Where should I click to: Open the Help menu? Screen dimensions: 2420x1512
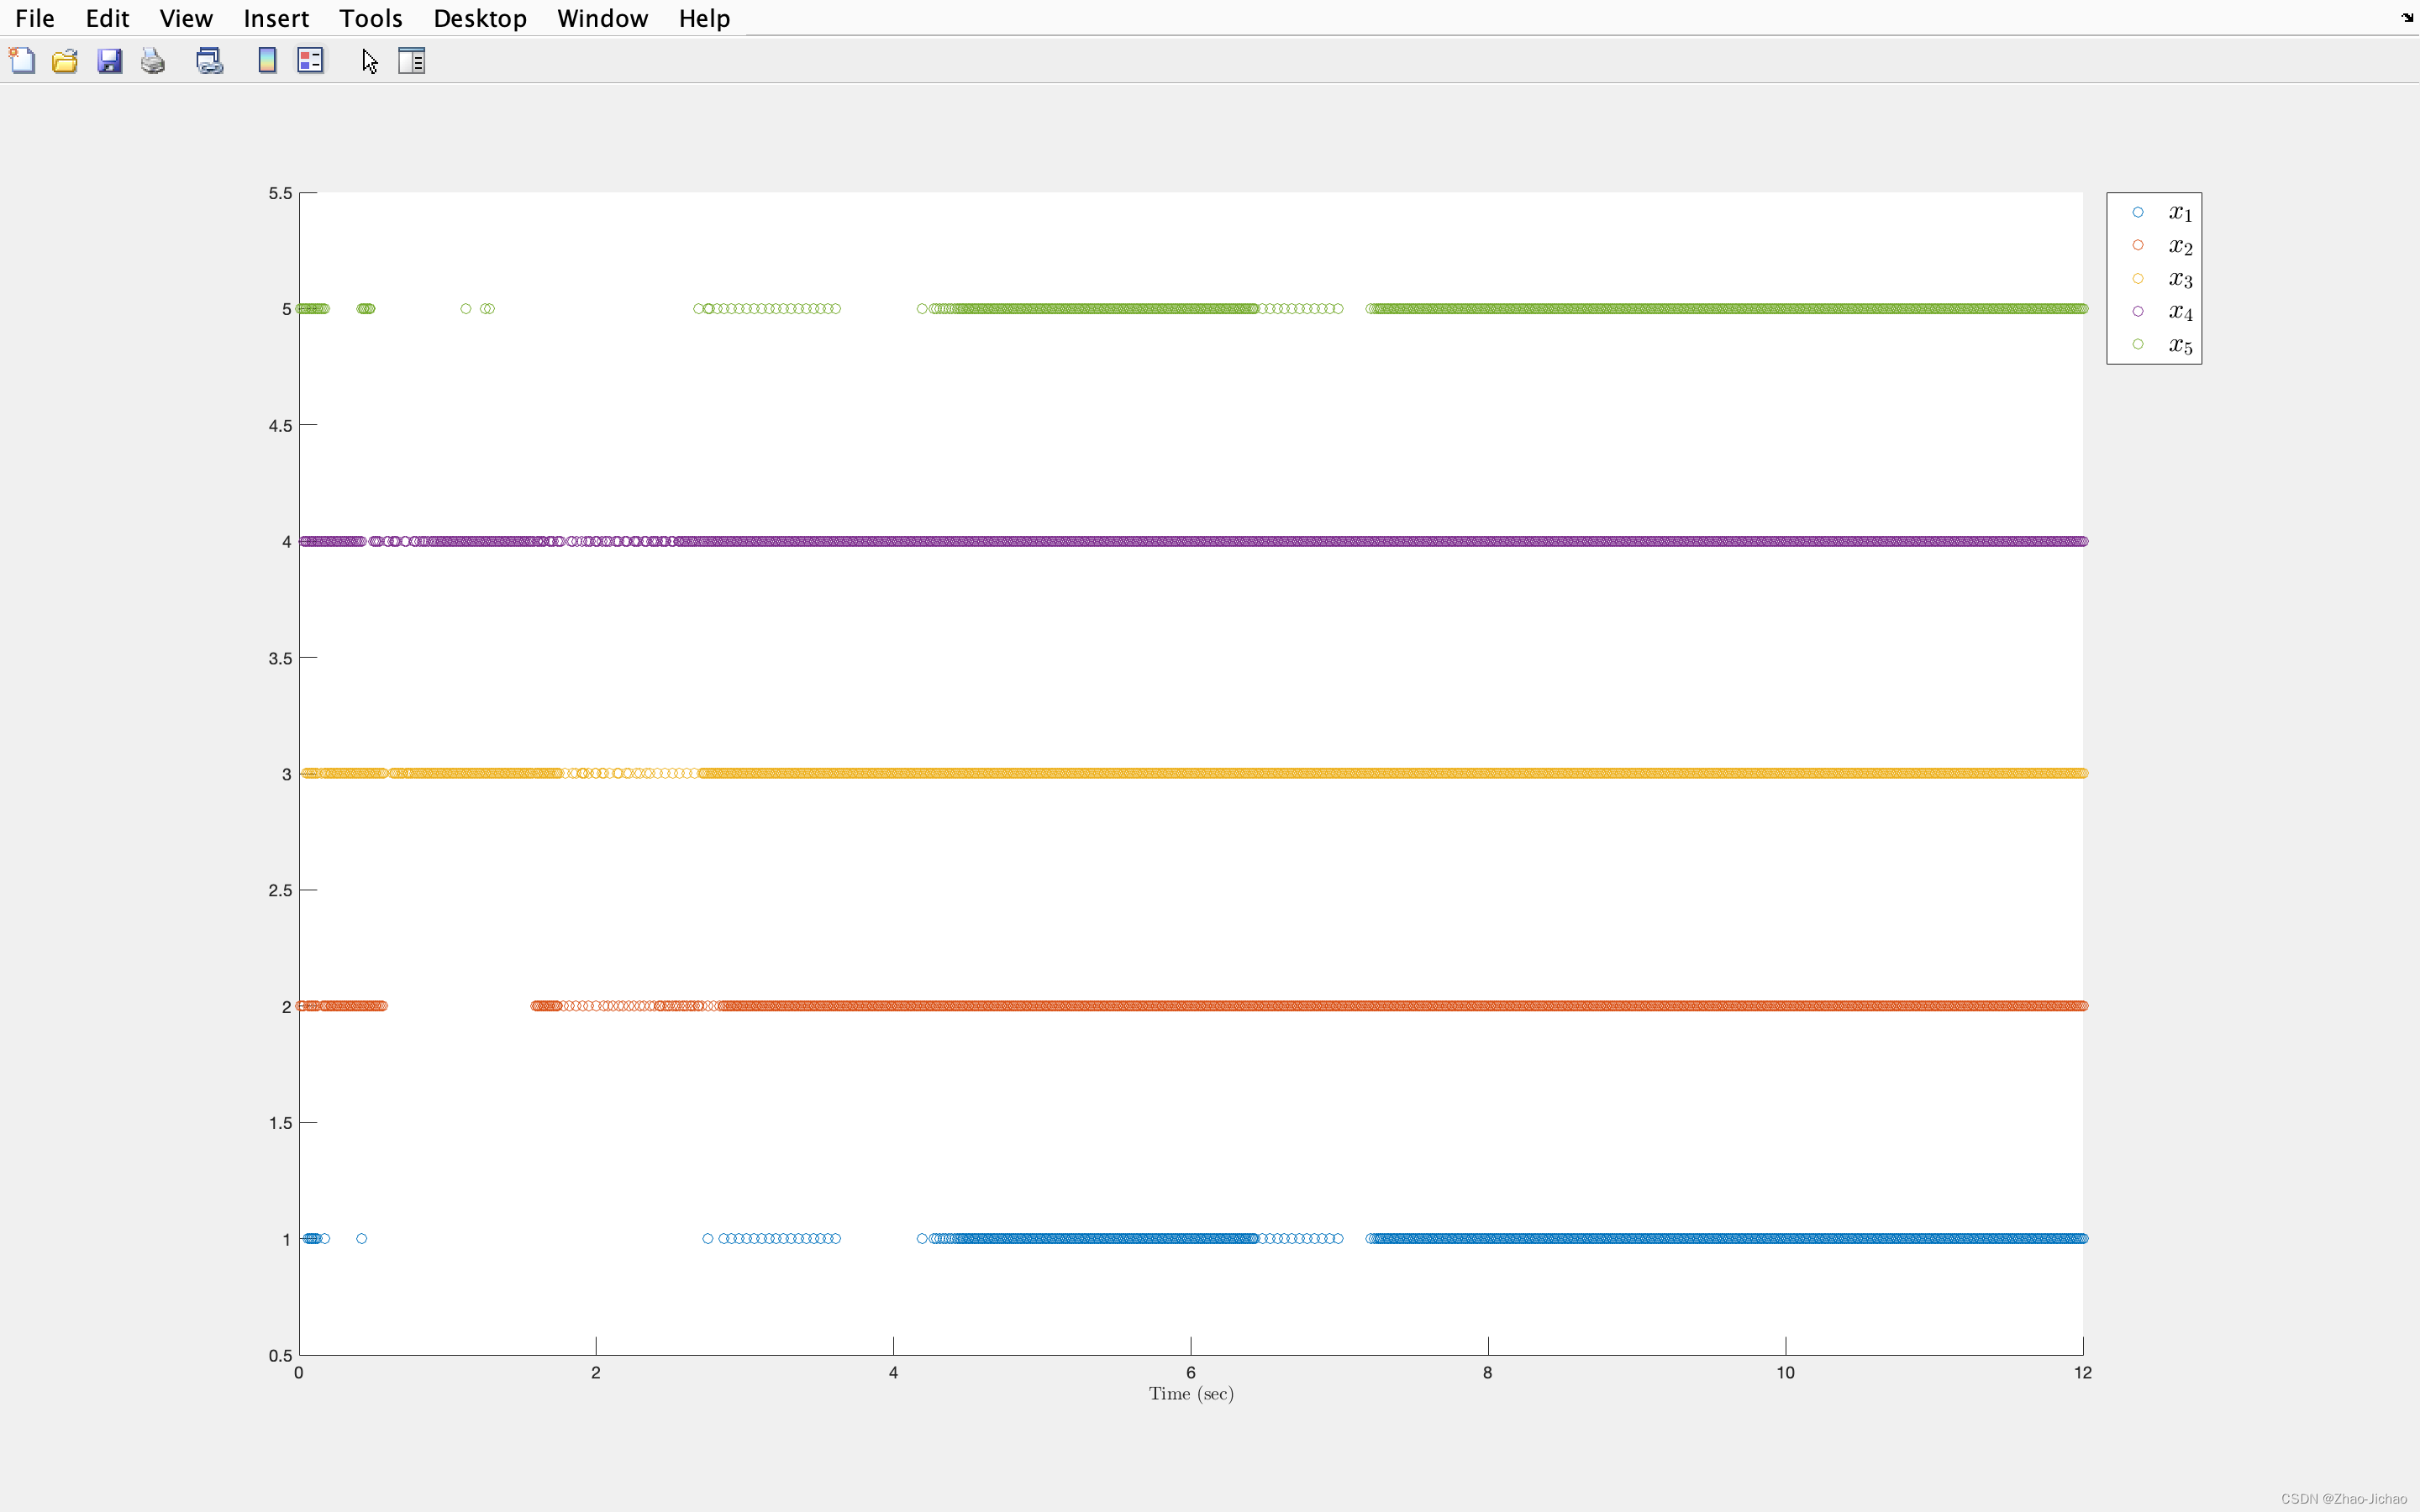[704, 18]
